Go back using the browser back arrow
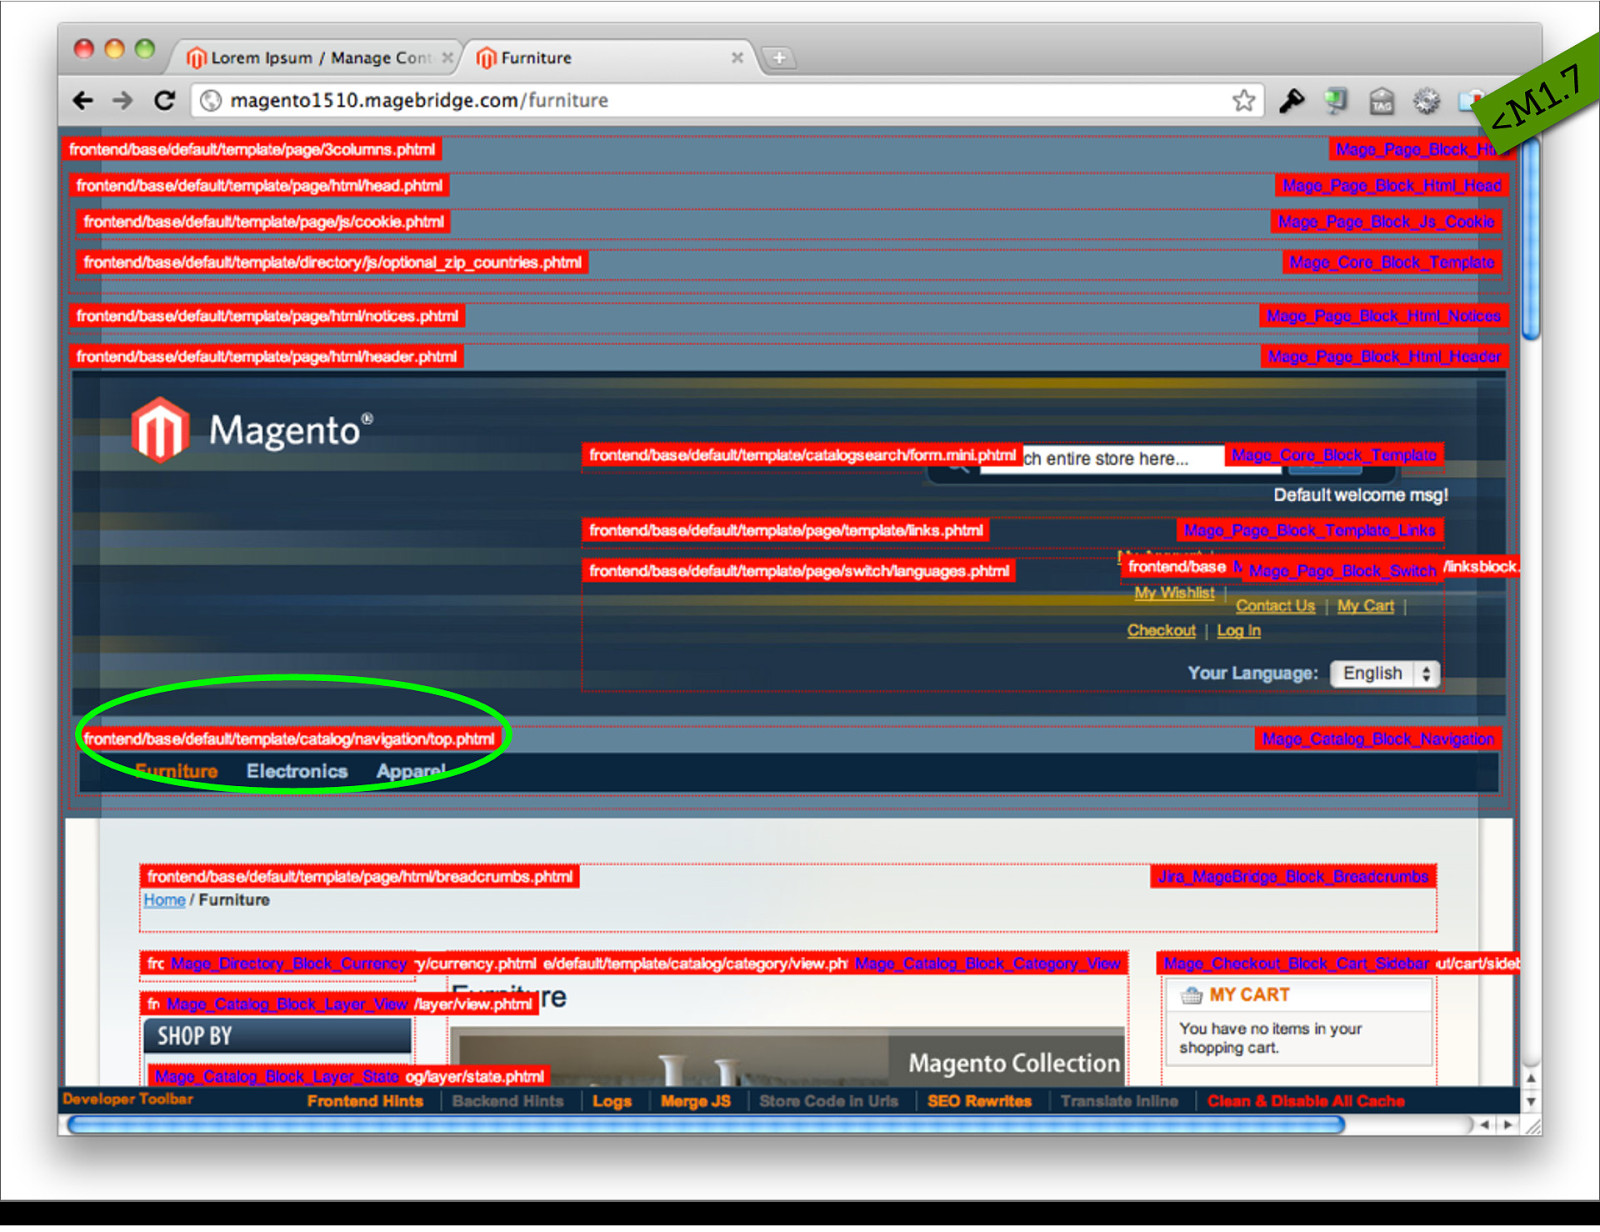The image size is (1600, 1232). [x=83, y=101]
